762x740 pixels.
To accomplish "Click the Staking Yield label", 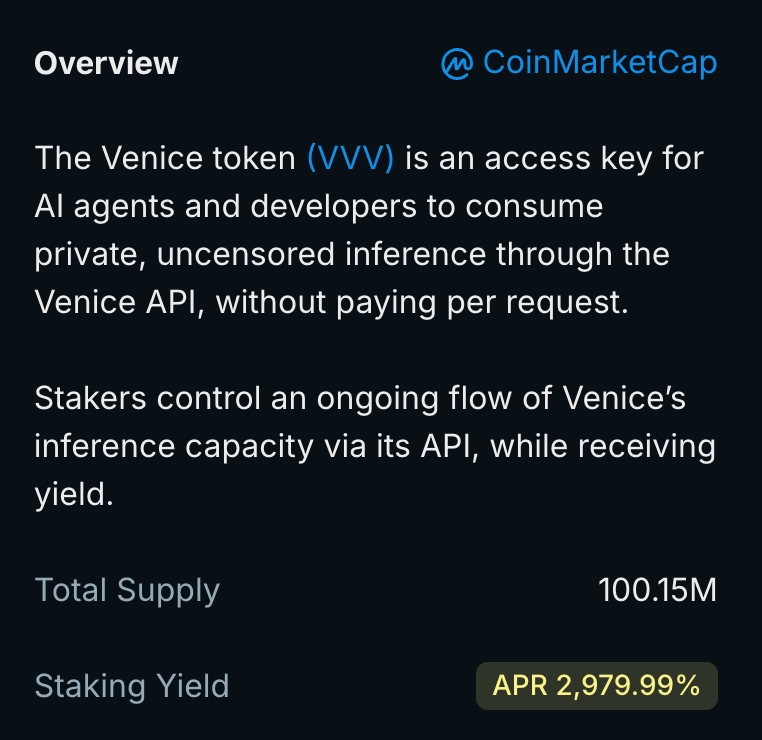I will tap(132, 687).
